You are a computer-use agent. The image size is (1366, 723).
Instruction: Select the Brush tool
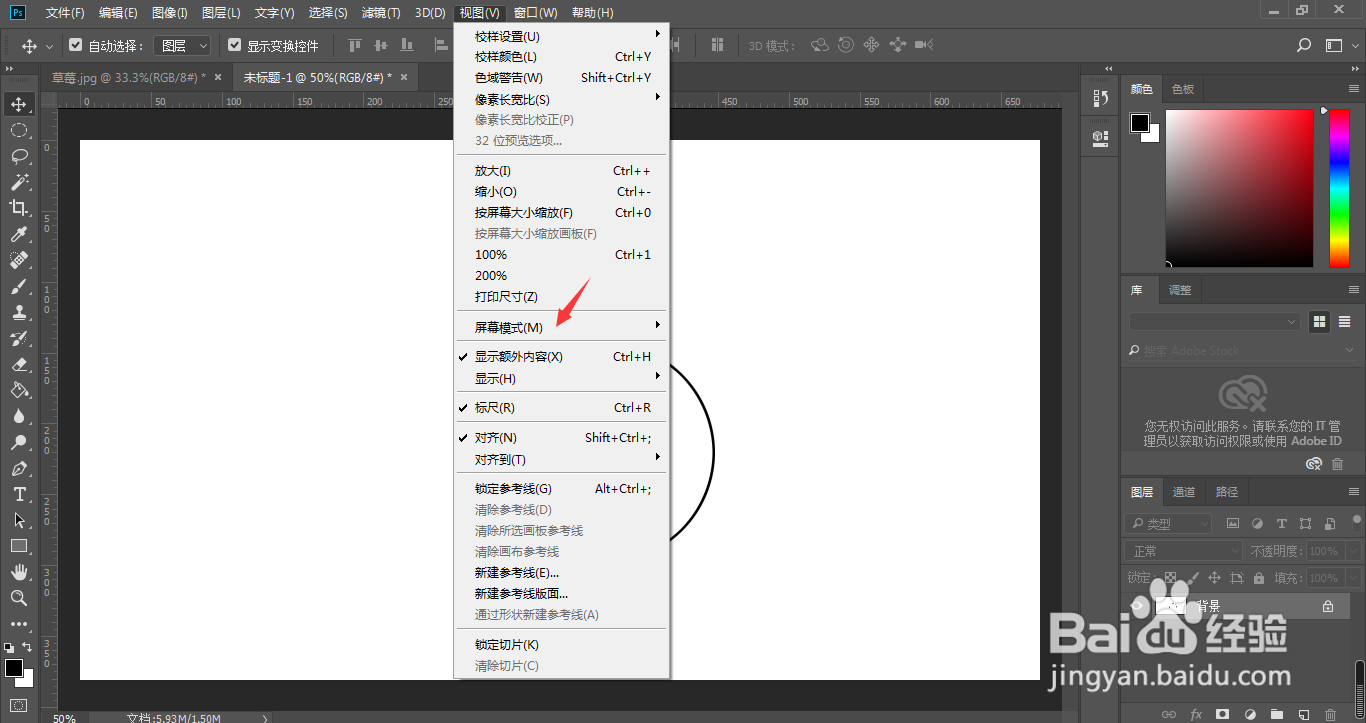coord(19,286)
